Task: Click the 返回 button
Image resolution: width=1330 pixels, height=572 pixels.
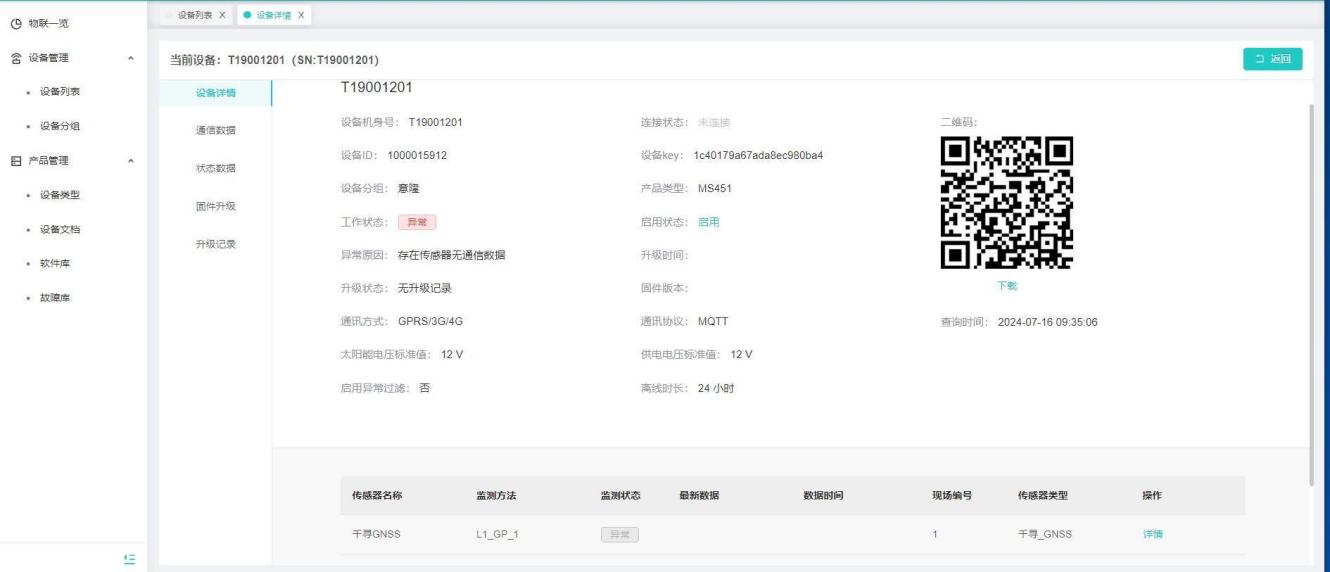Action: click(x=1272, y=60)
